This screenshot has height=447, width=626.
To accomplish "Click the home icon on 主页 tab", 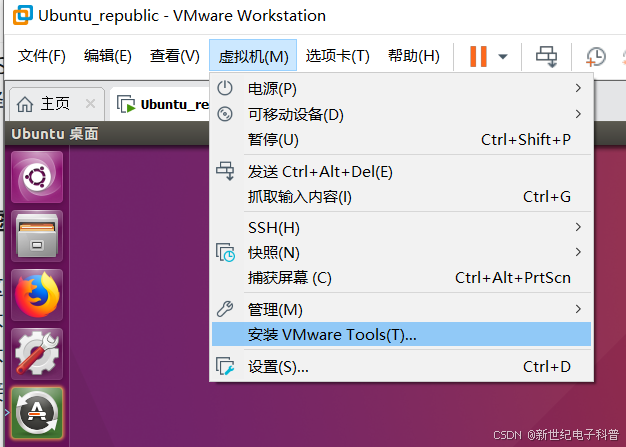I will point(25,104).
